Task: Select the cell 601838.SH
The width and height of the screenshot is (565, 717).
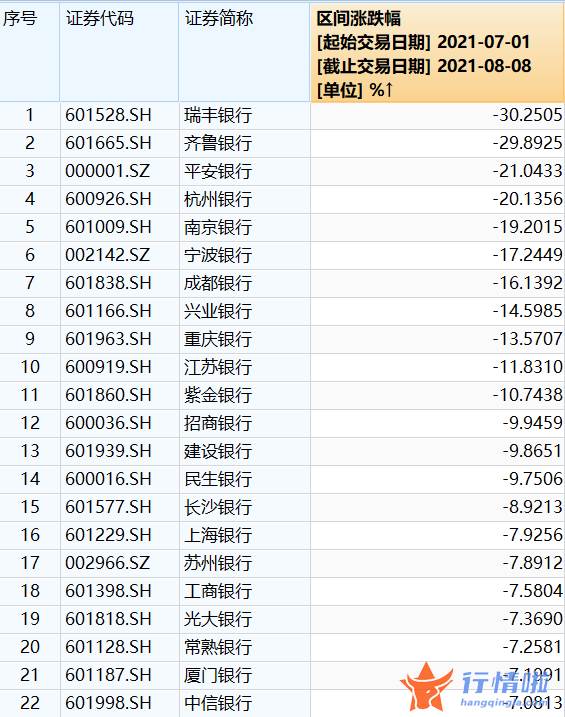Action: click(x=119, y=283)
